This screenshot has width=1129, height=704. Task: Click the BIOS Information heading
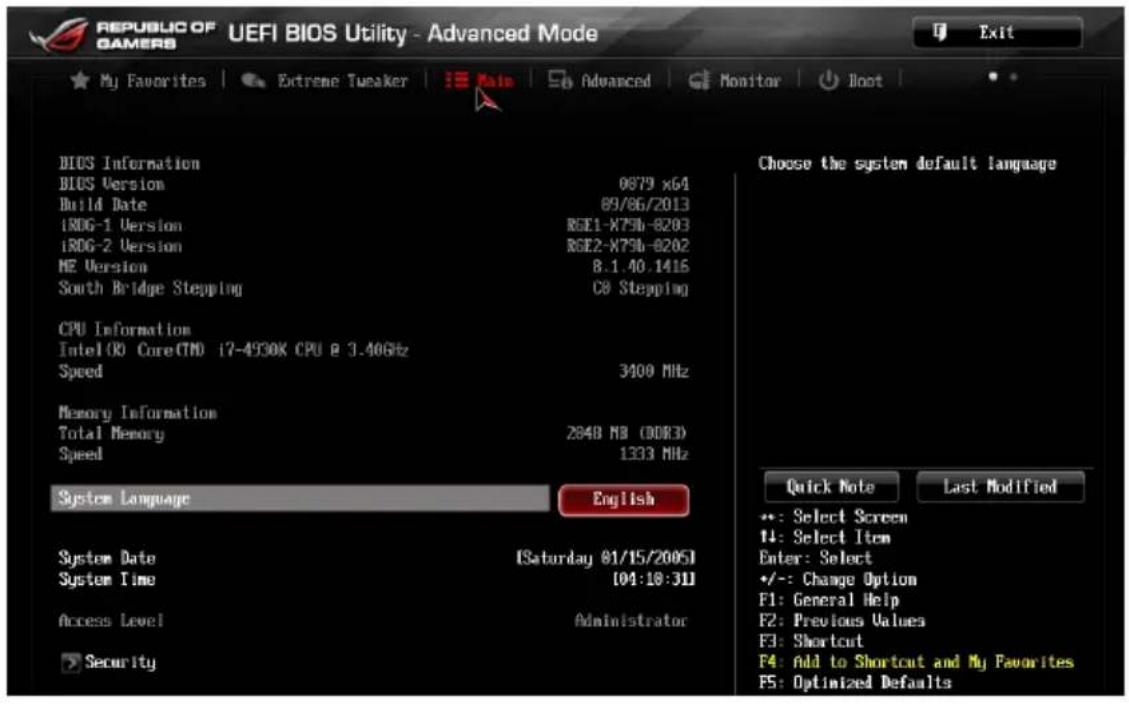(x=130, y=163)
